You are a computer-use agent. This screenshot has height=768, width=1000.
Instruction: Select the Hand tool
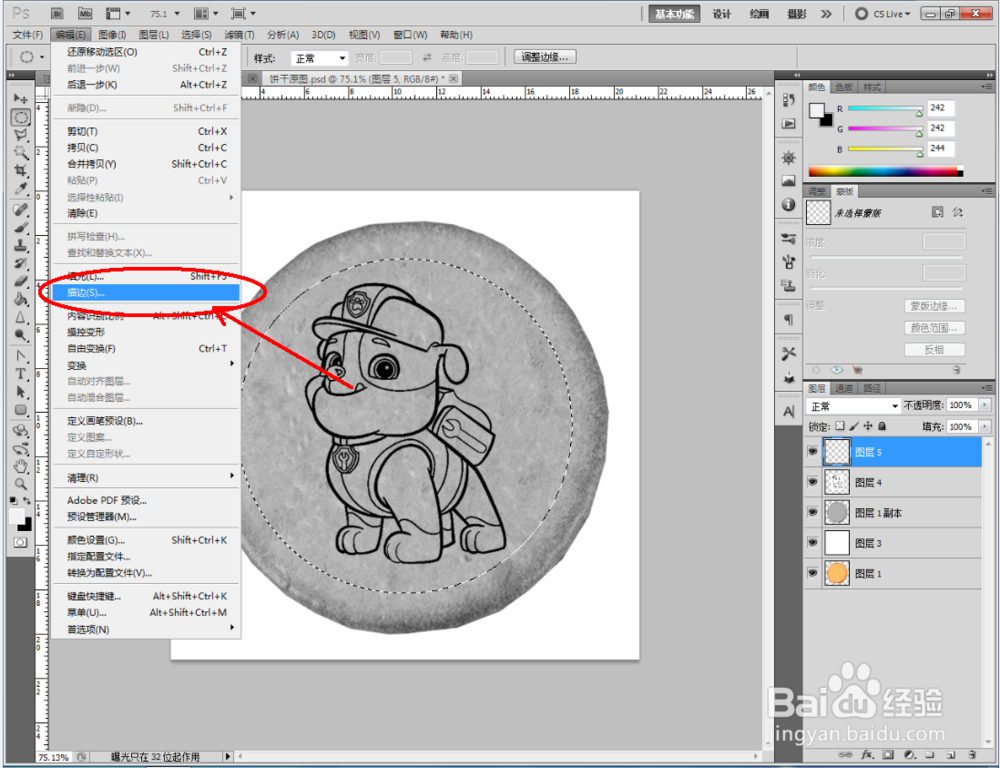click(20, 466)
